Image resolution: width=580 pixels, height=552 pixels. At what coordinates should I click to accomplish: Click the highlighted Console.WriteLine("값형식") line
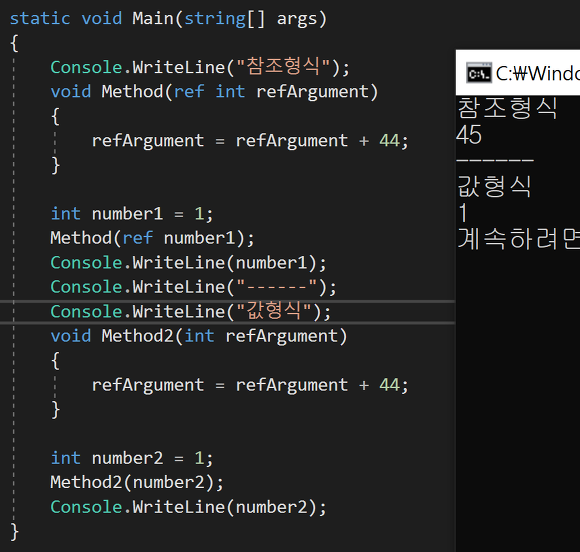[x=190, y=312]
